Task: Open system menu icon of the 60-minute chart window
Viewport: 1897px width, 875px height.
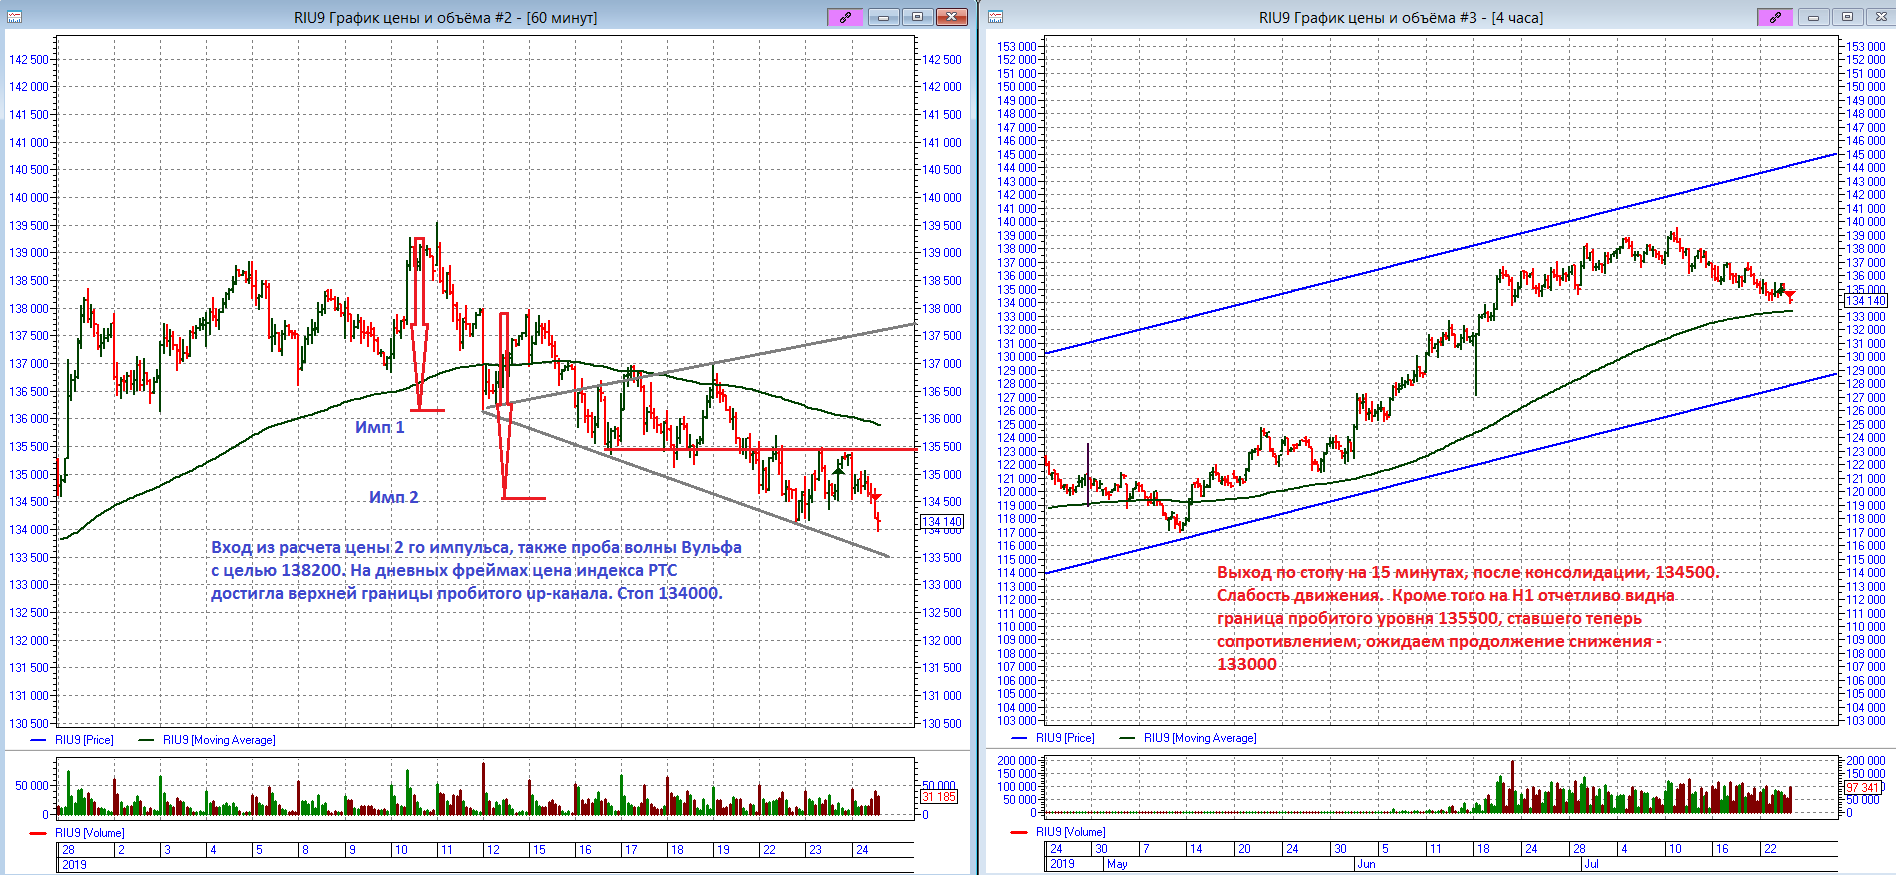Action: tap(14, 17)
